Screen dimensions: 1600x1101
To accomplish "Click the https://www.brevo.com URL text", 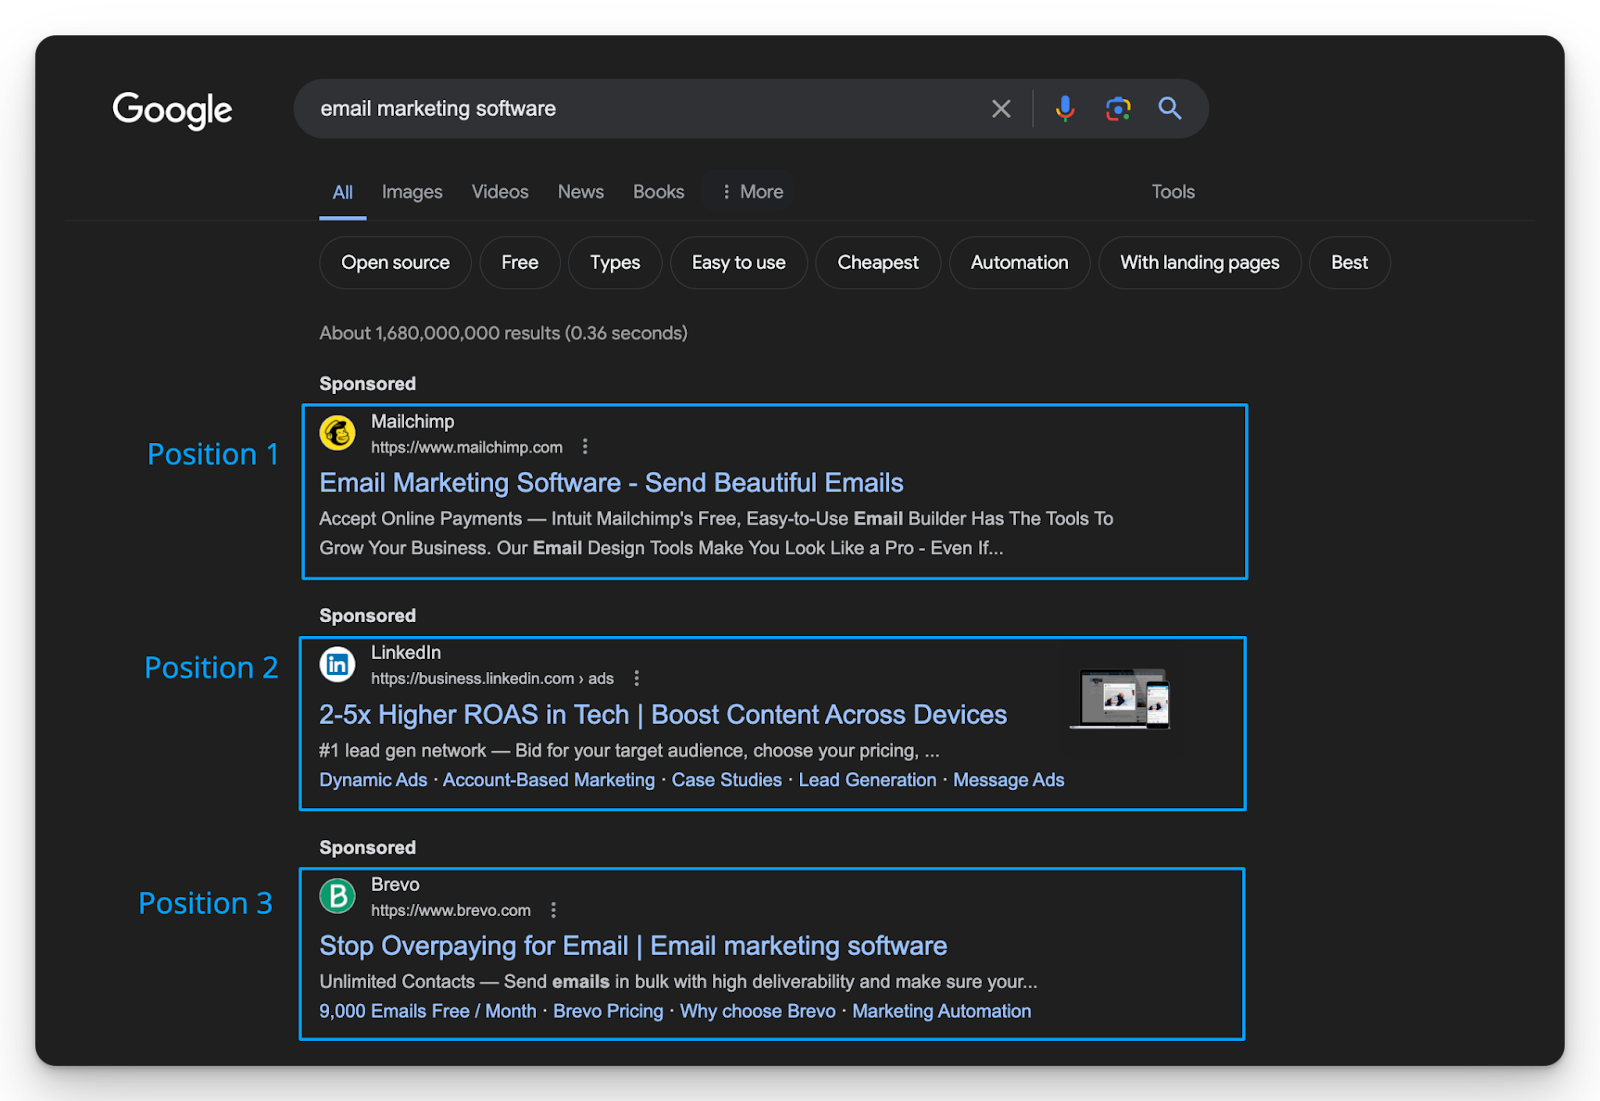I will click(x=451, y=910).
